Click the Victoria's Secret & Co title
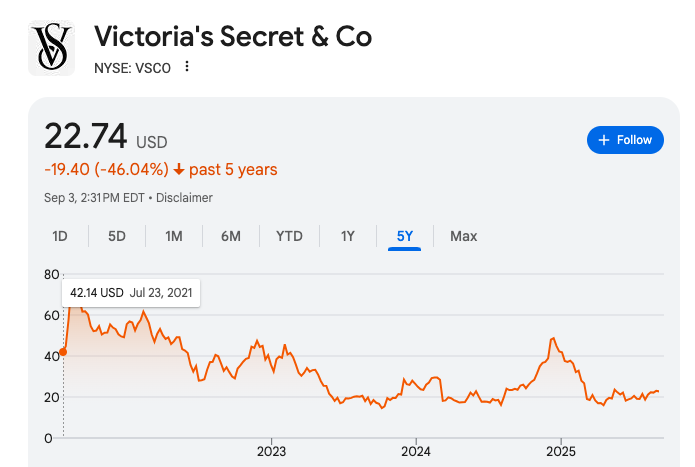Screen dimensions: 695x467 pyautogui.click(x=233, y=36)
